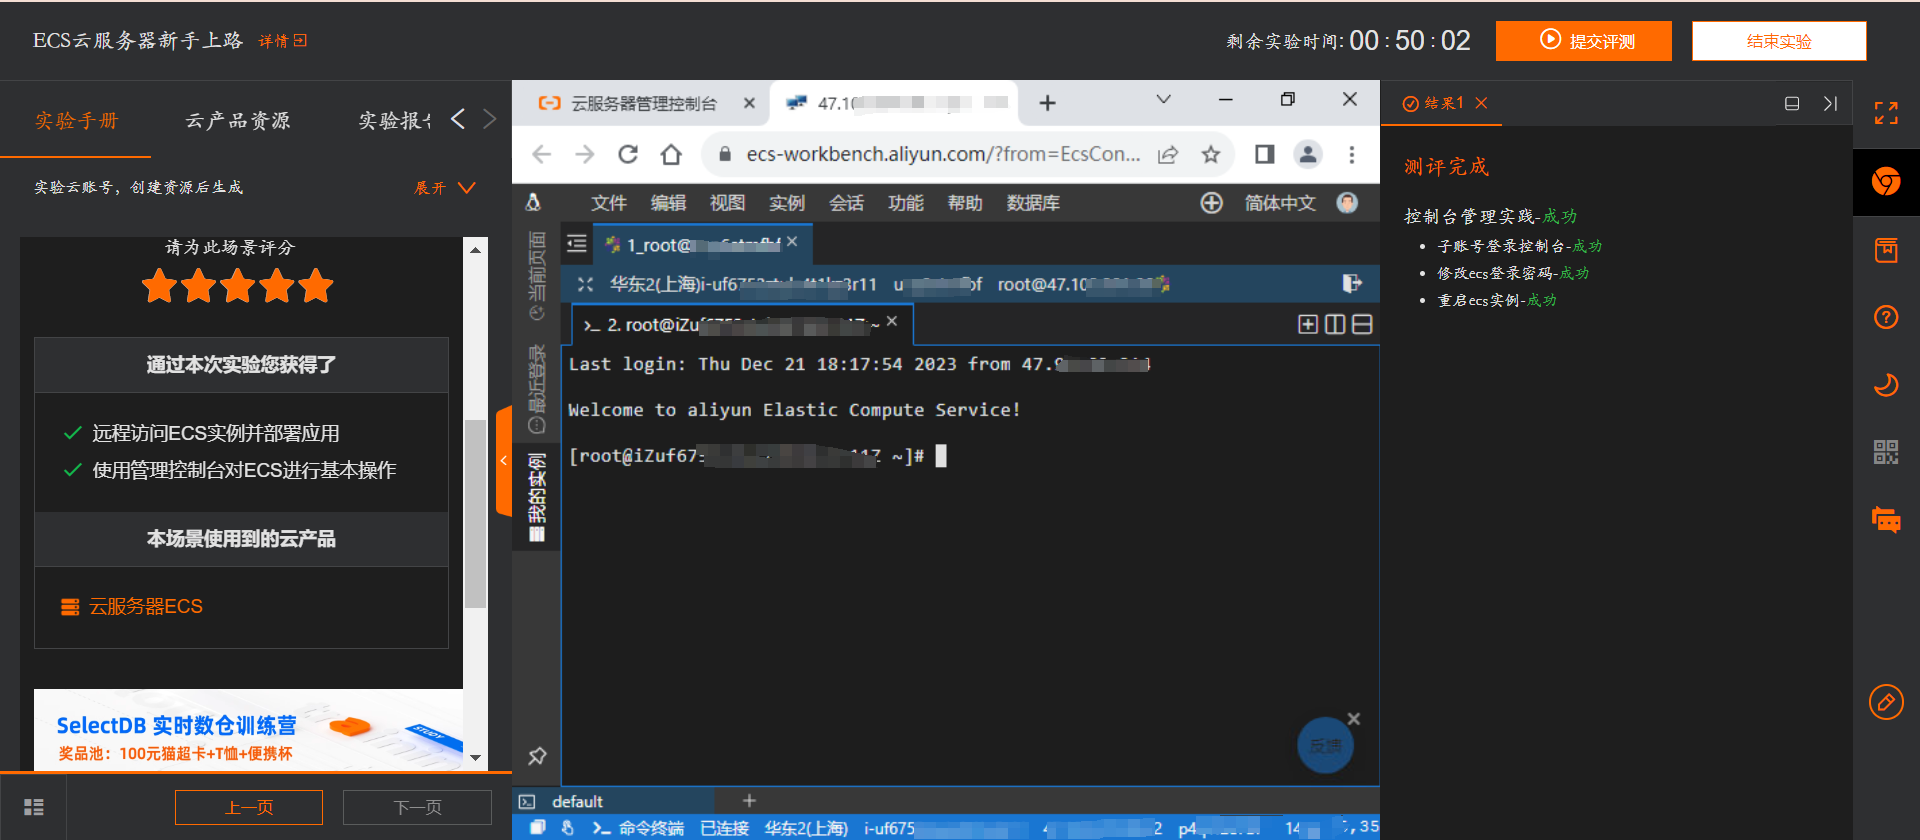Open the chat message icon in sidebar
Screen dimensions: 1920x840
(x=1886, y=520)
